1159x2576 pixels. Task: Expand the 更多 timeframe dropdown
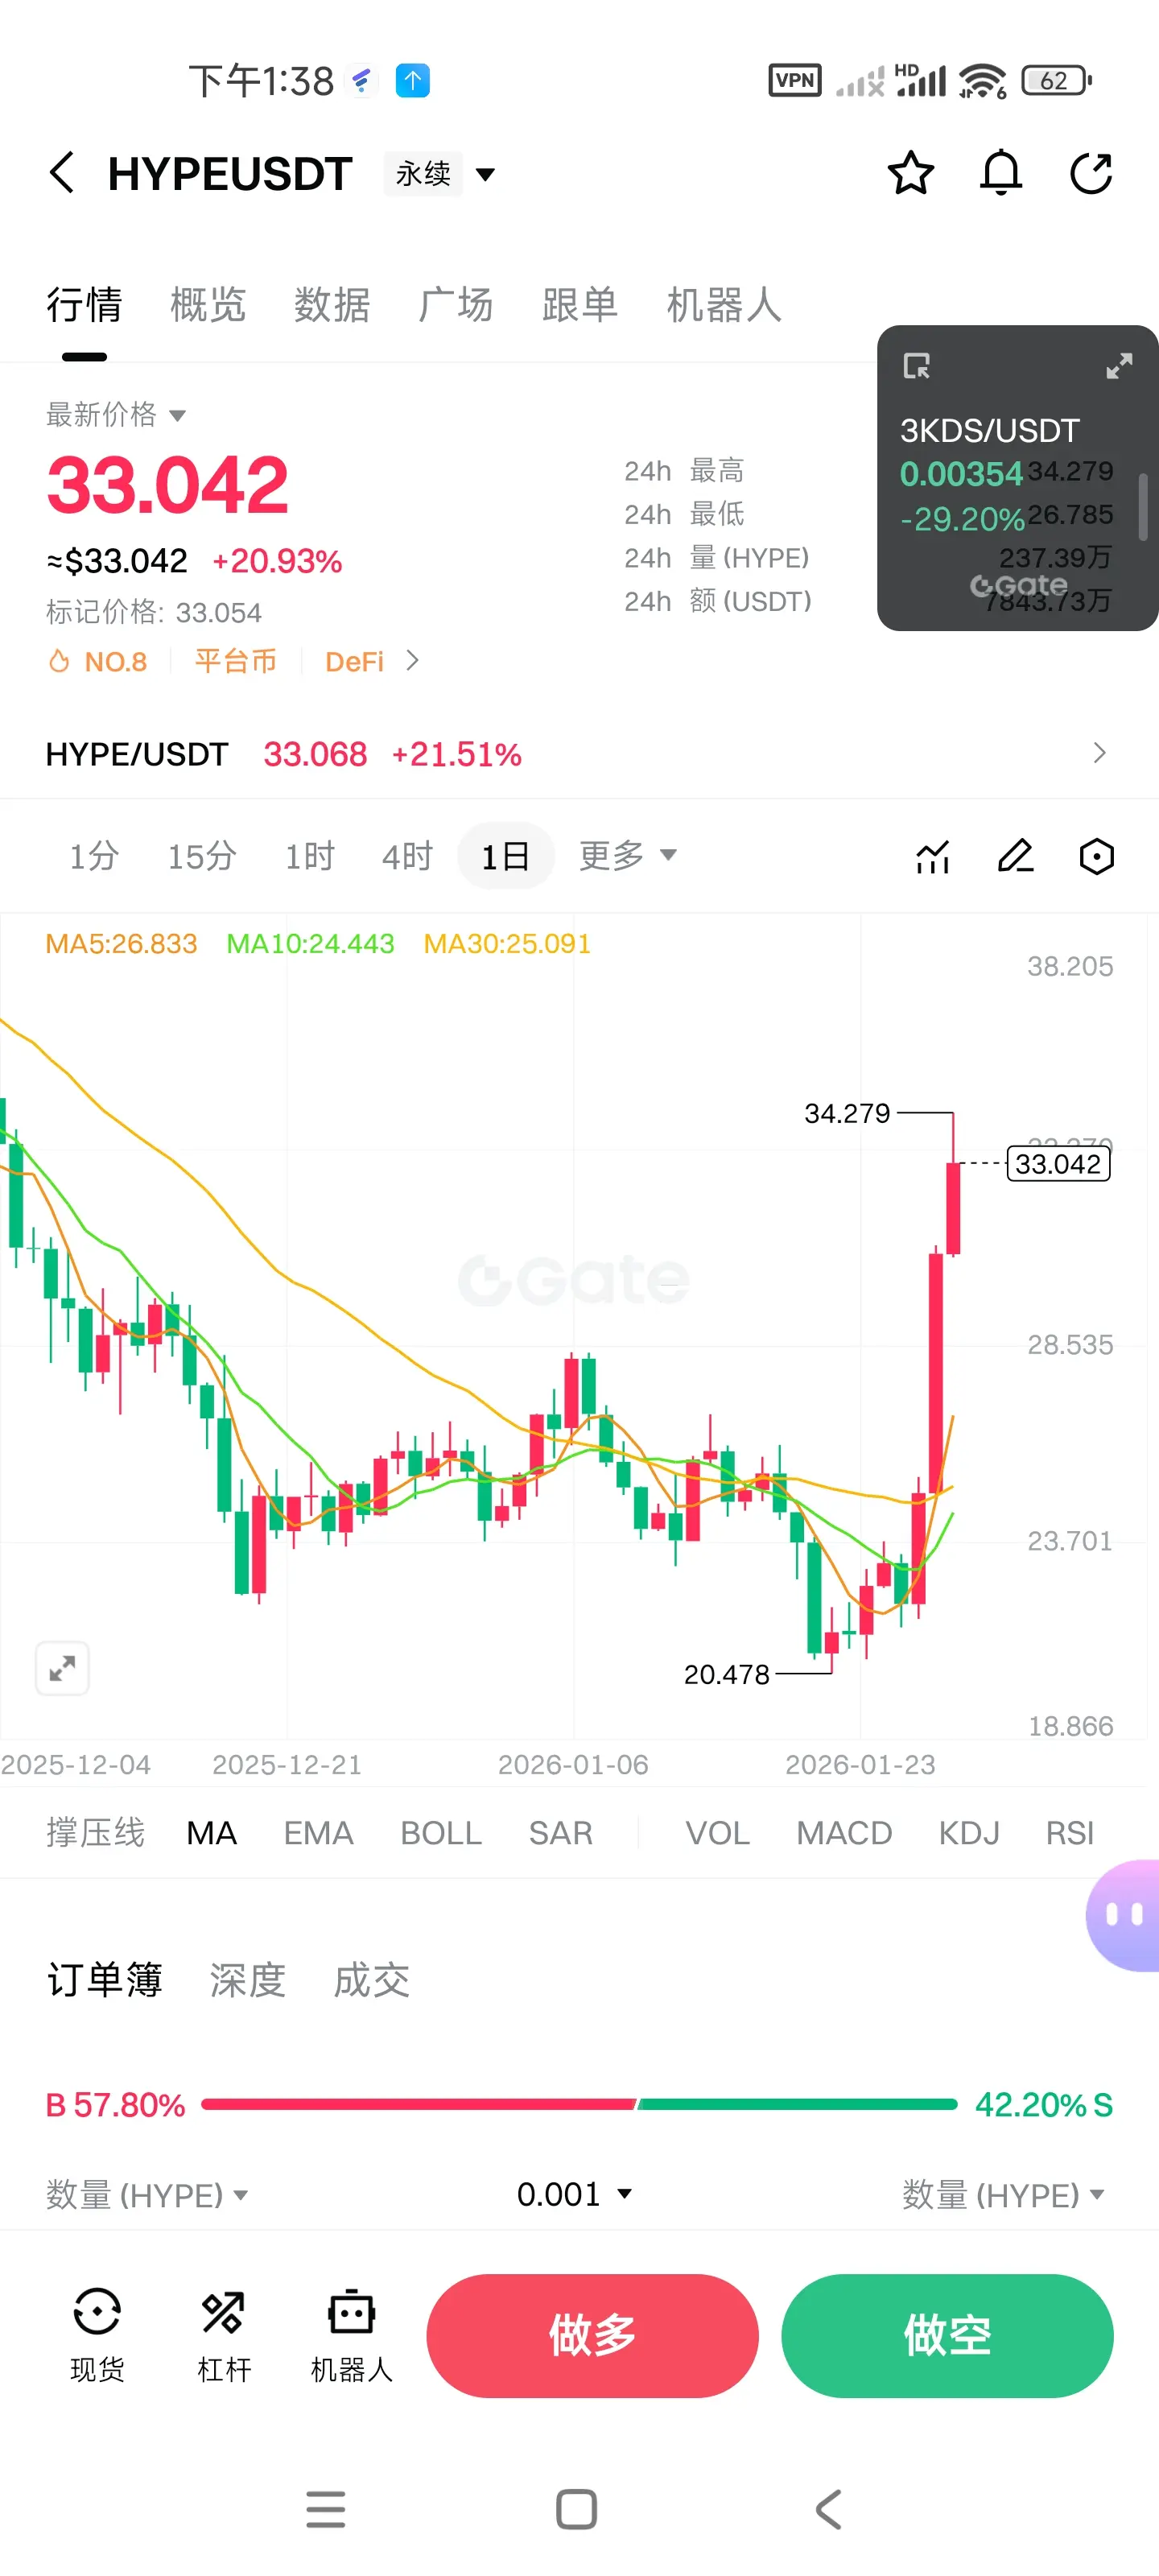628,856
